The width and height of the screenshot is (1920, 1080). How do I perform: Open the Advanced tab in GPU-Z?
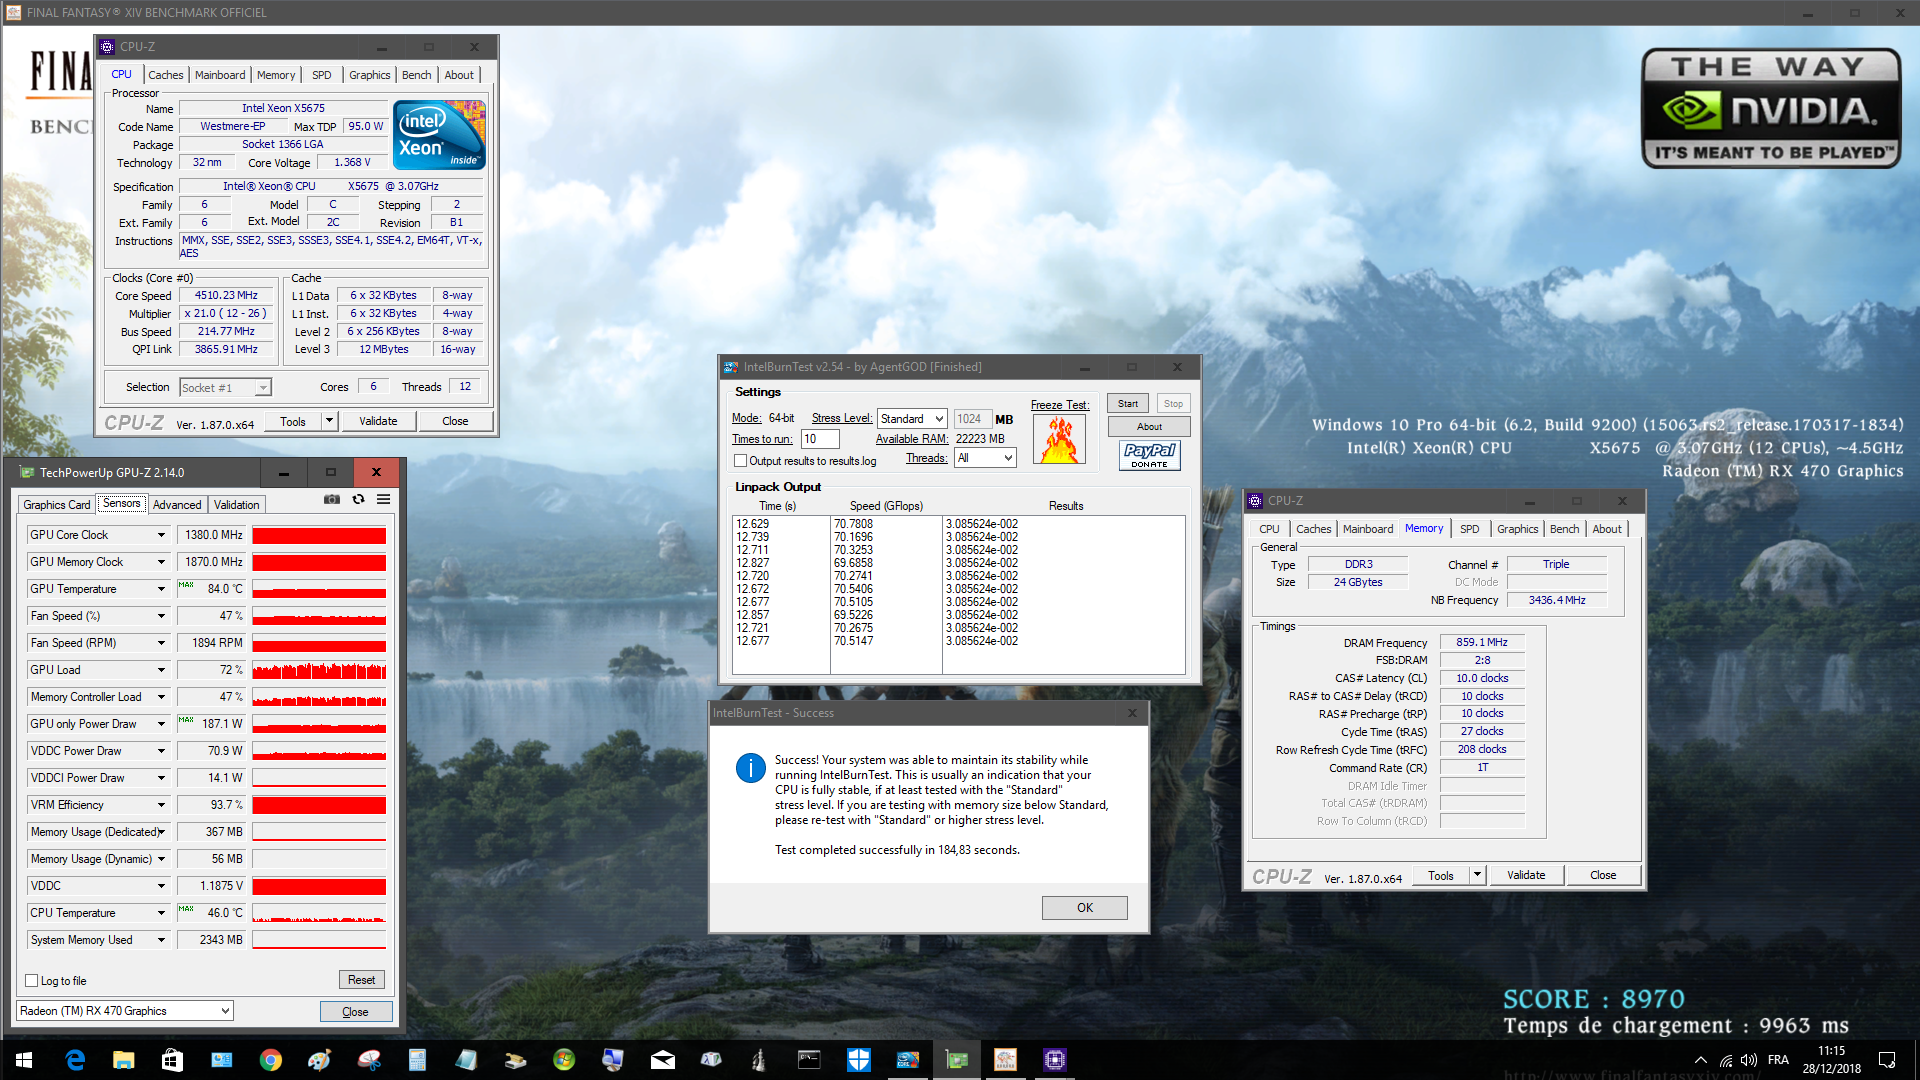[177, 505]
